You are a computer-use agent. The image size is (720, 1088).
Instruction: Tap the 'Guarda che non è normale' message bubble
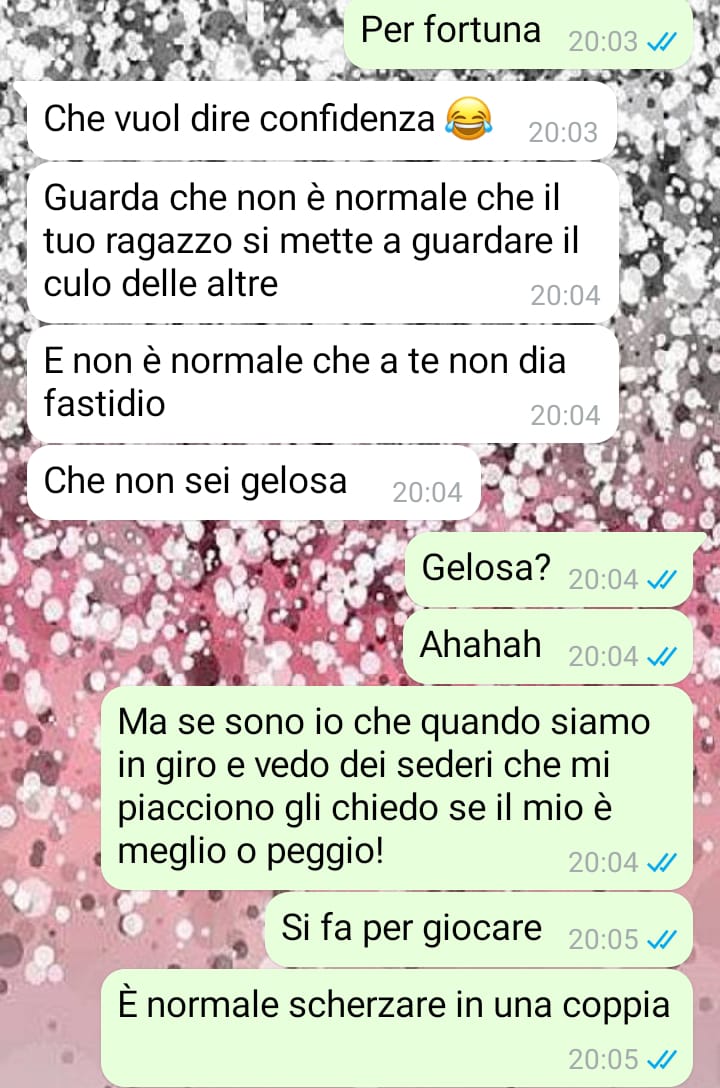point(323,243)
